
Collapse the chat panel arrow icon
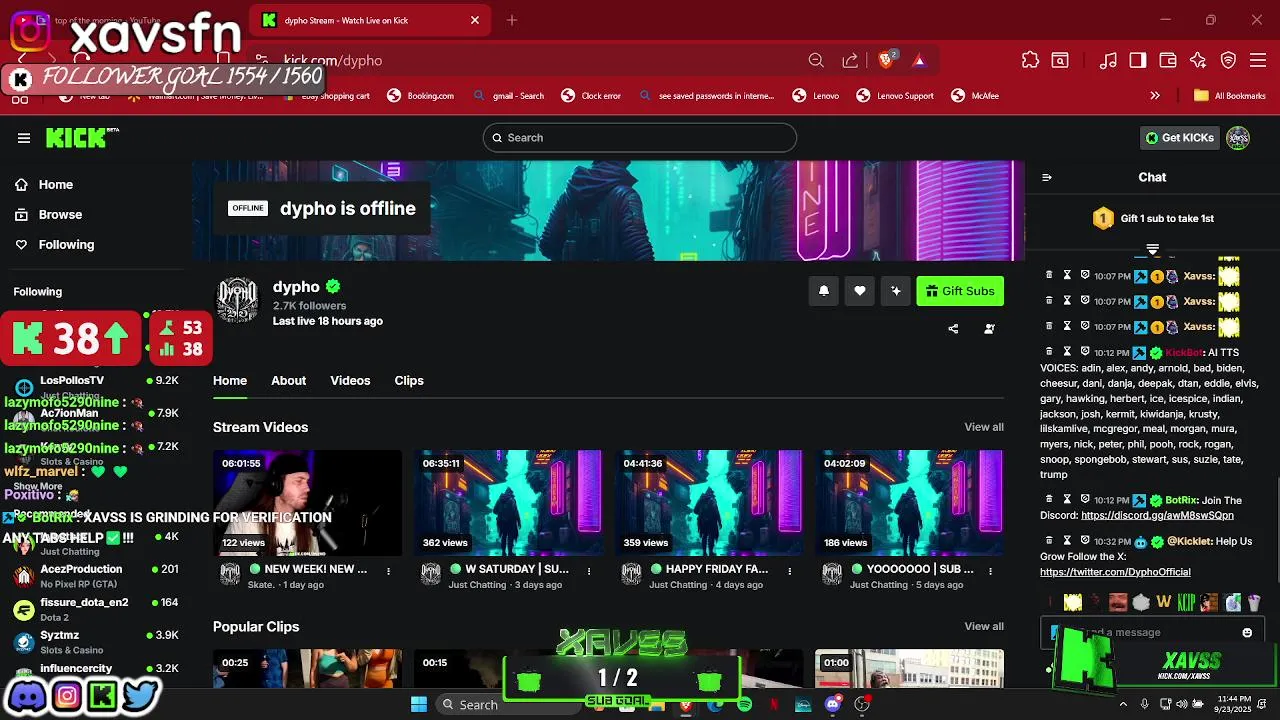coord(1047,177)
